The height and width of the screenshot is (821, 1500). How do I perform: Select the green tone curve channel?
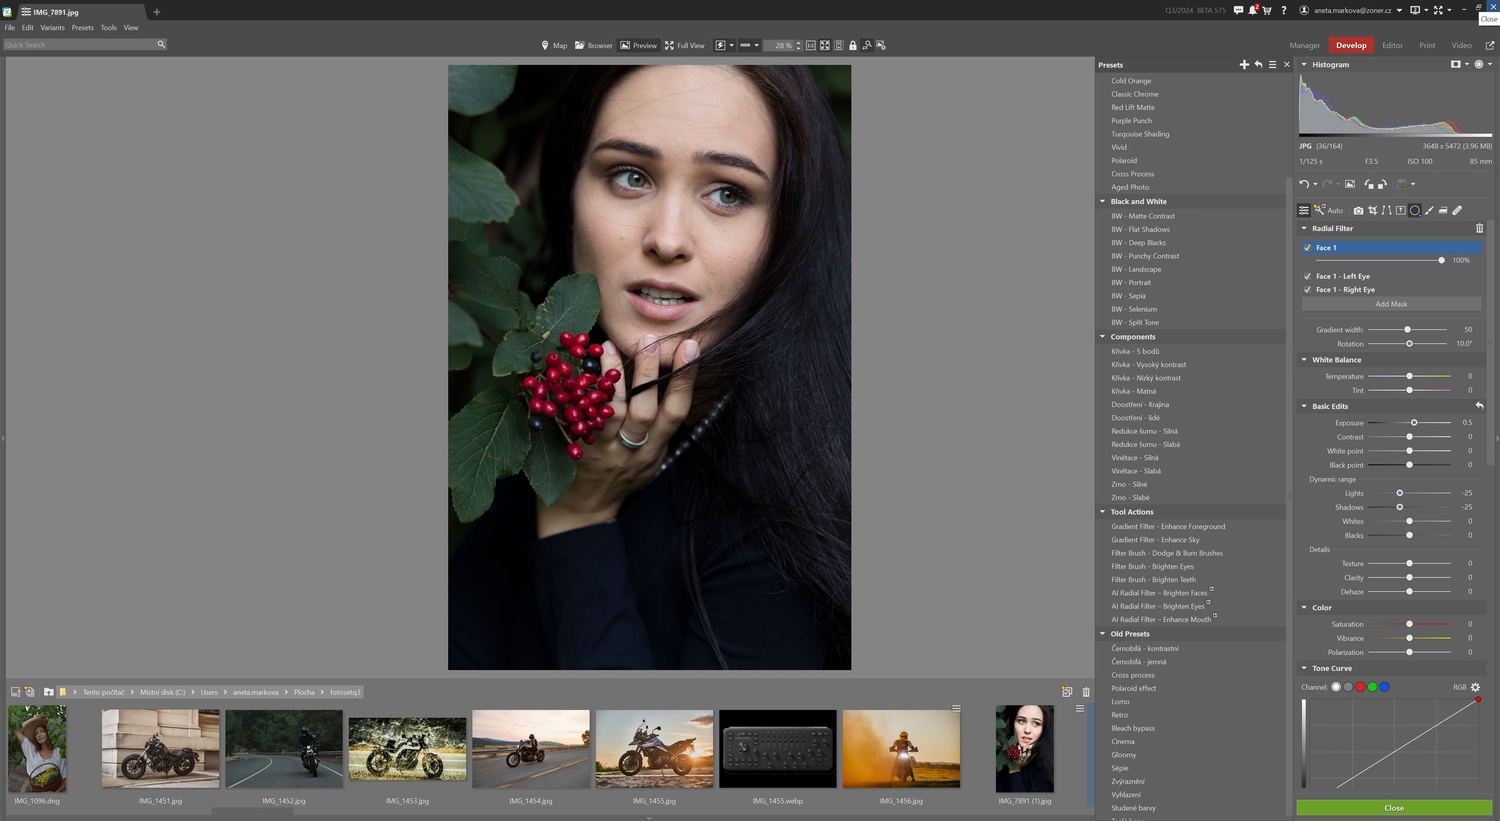tap(1372, 687)
